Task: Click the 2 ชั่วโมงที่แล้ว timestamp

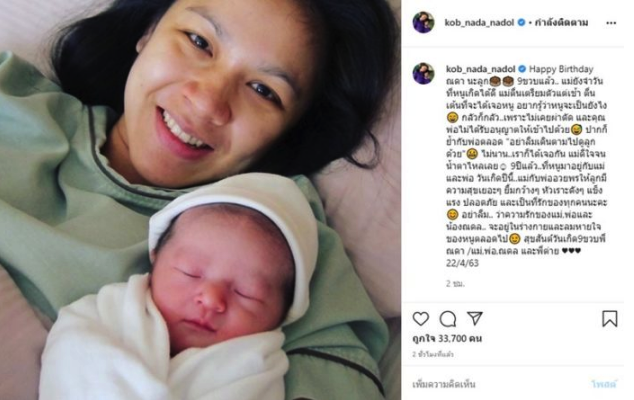Action: point(433,354)
